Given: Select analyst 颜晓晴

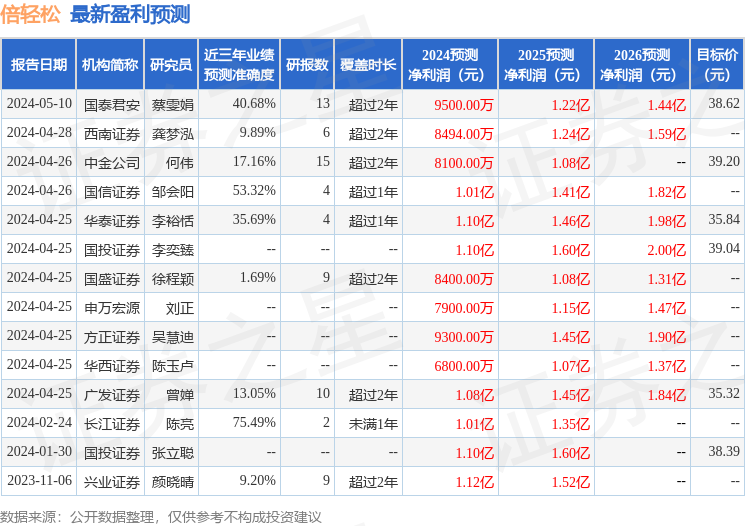Looking at the screenshot, I should click(x=172, y=482).
